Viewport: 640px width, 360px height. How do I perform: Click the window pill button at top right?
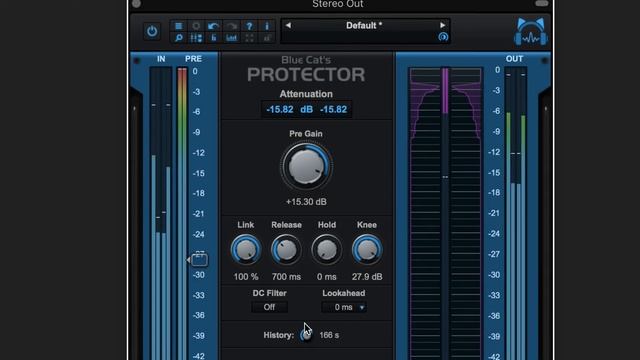pyautogui.click(x=542, y=3)
